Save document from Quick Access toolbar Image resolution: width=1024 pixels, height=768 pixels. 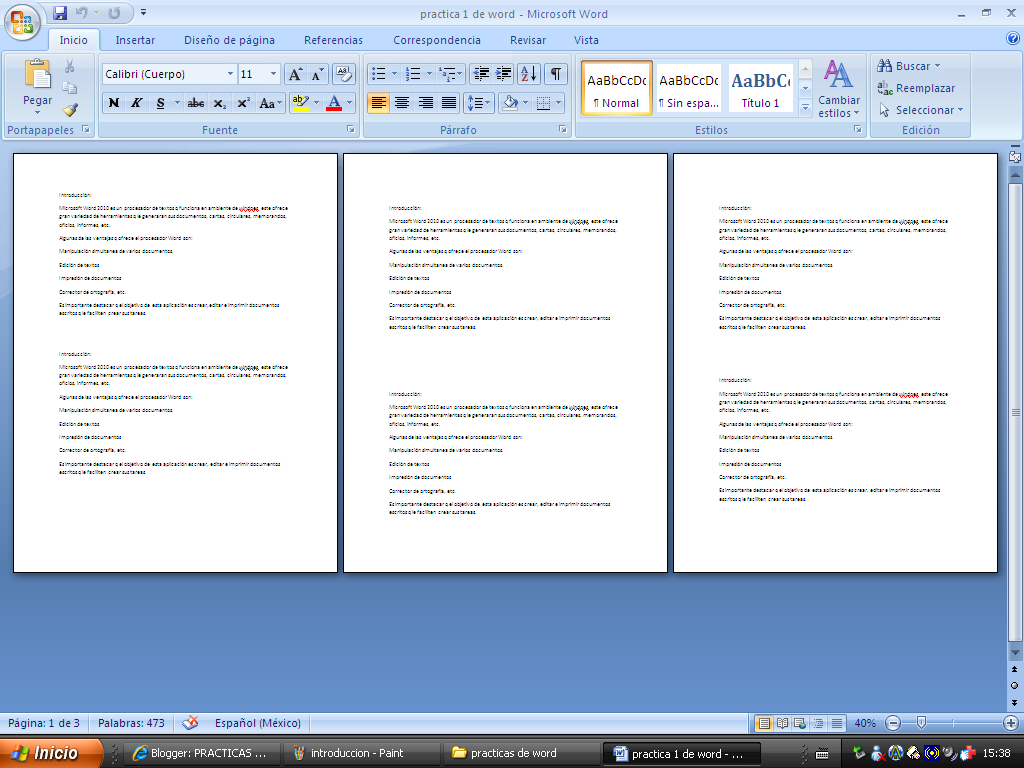[x=60, y=13]
